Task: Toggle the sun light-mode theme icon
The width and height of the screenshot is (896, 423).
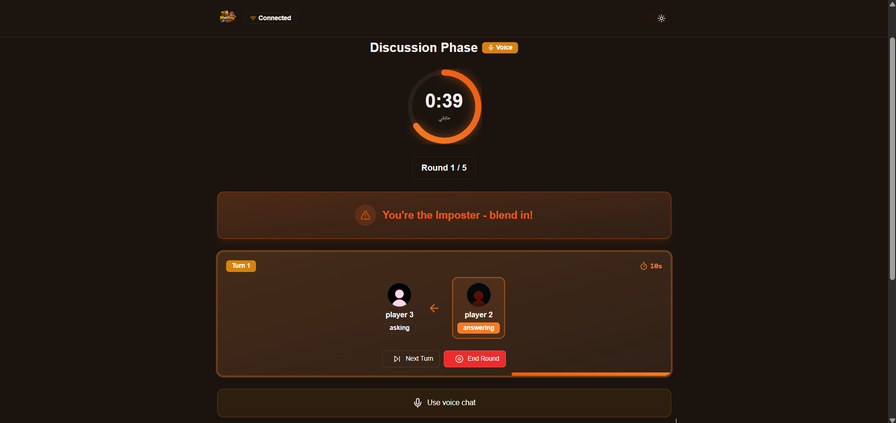Action: pyautogui.click(x=661, y=18)
